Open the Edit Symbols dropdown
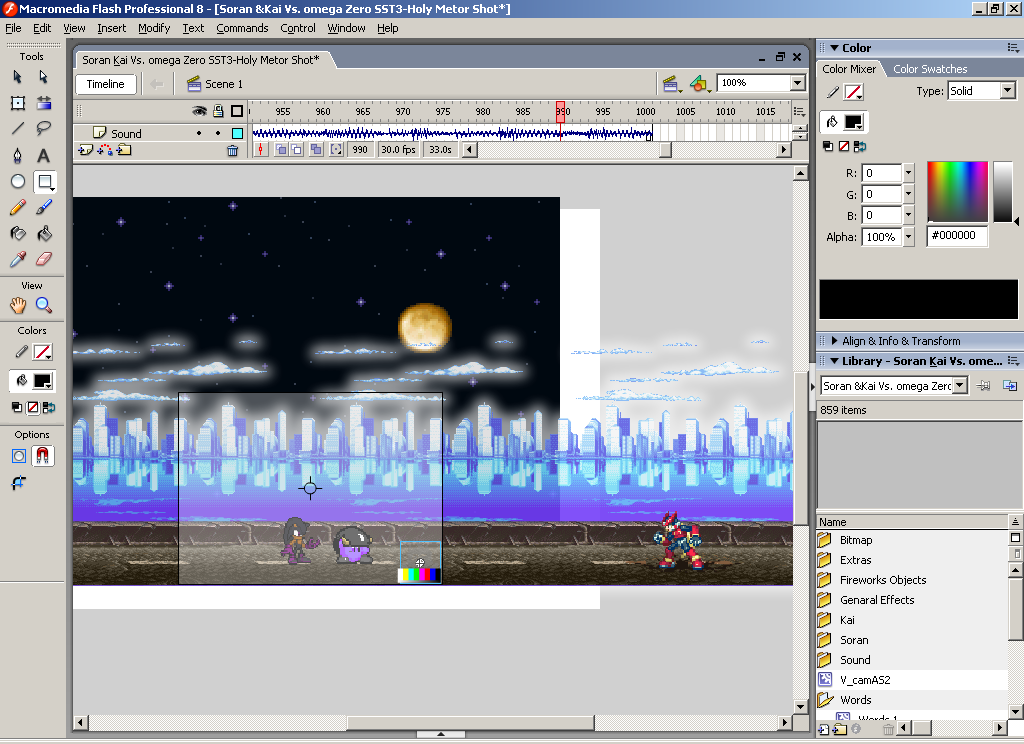 699,84
